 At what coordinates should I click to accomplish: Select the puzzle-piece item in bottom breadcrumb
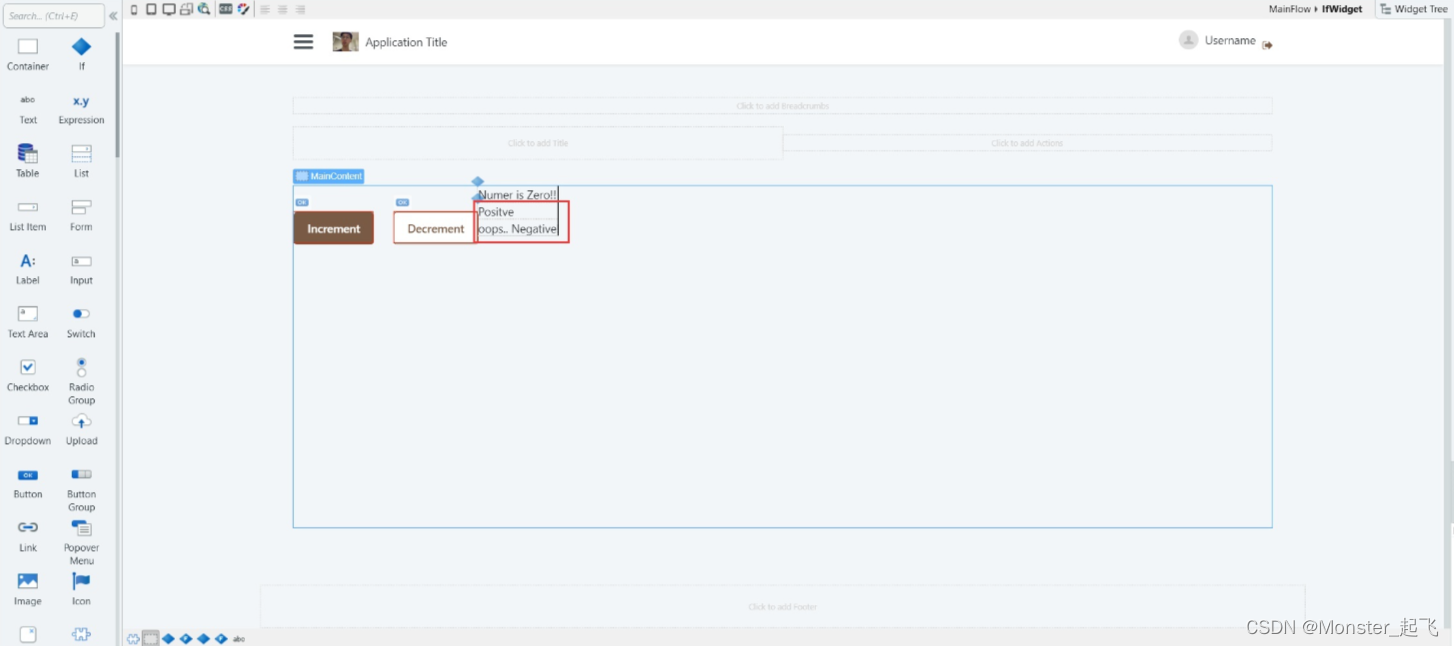tap(133, 638)
